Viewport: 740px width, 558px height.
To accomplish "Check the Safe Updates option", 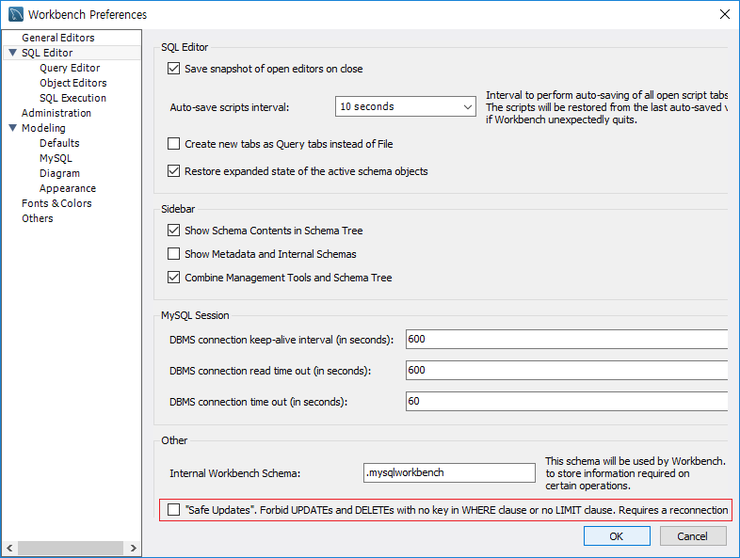I will click(174, 510).
